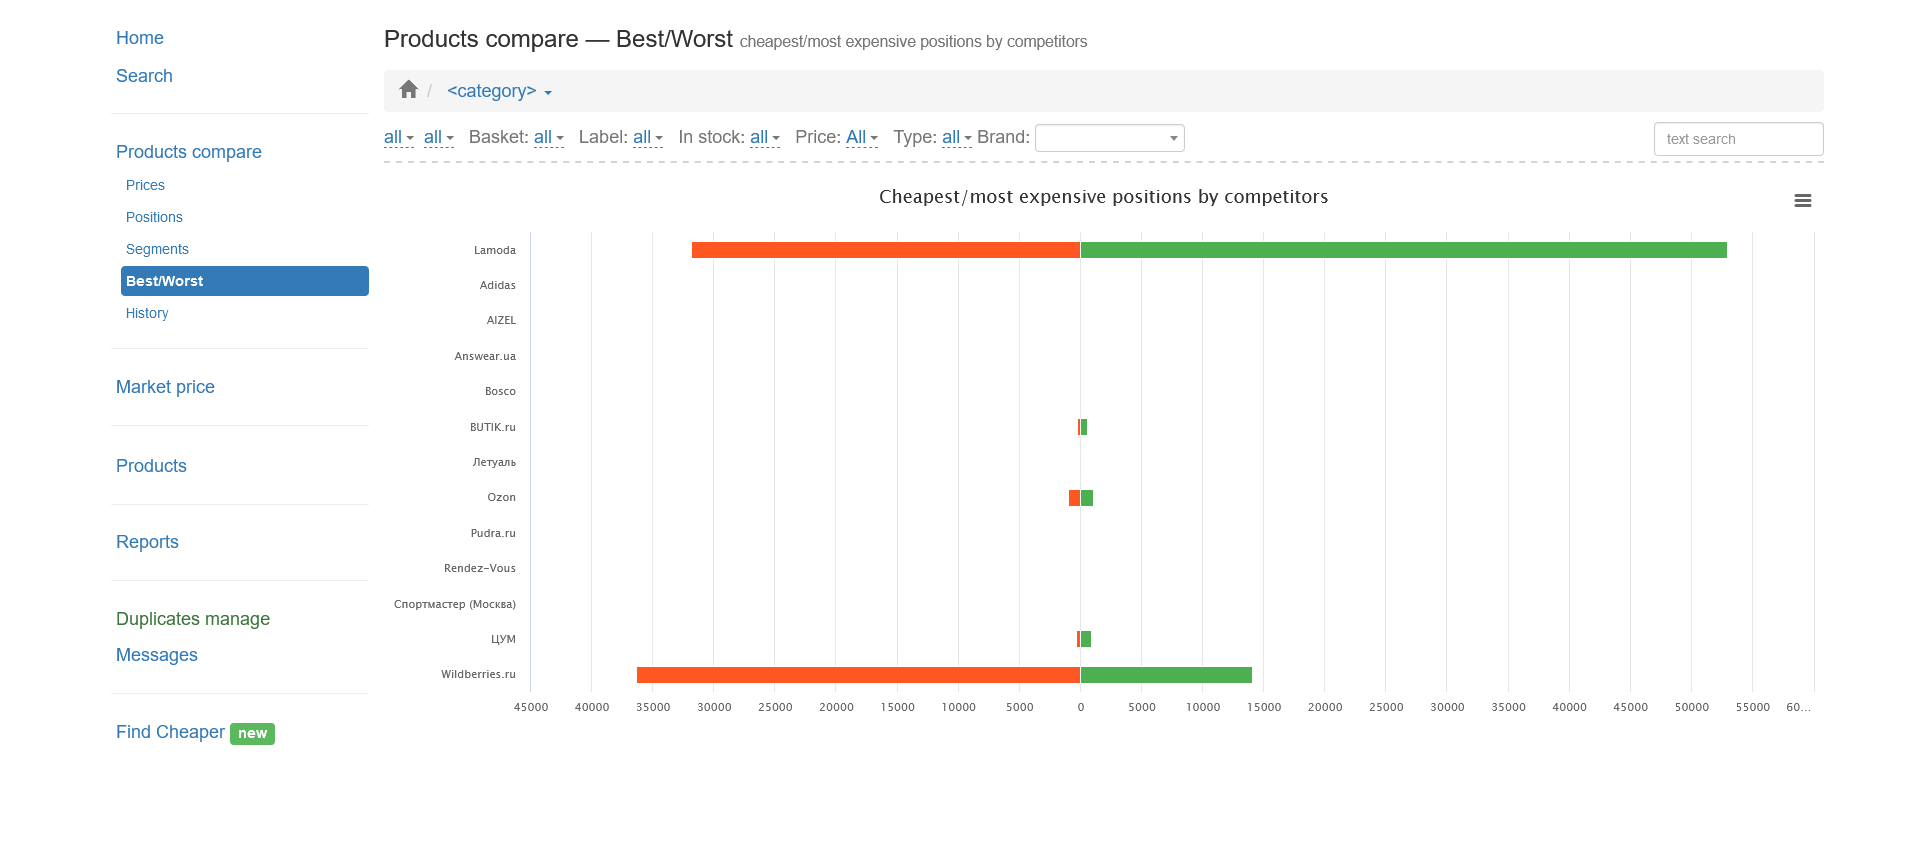Click the 'Ozon' axis label
Image resolution: width=1920 pixels, height=847 pixels.
coord(502,497)
